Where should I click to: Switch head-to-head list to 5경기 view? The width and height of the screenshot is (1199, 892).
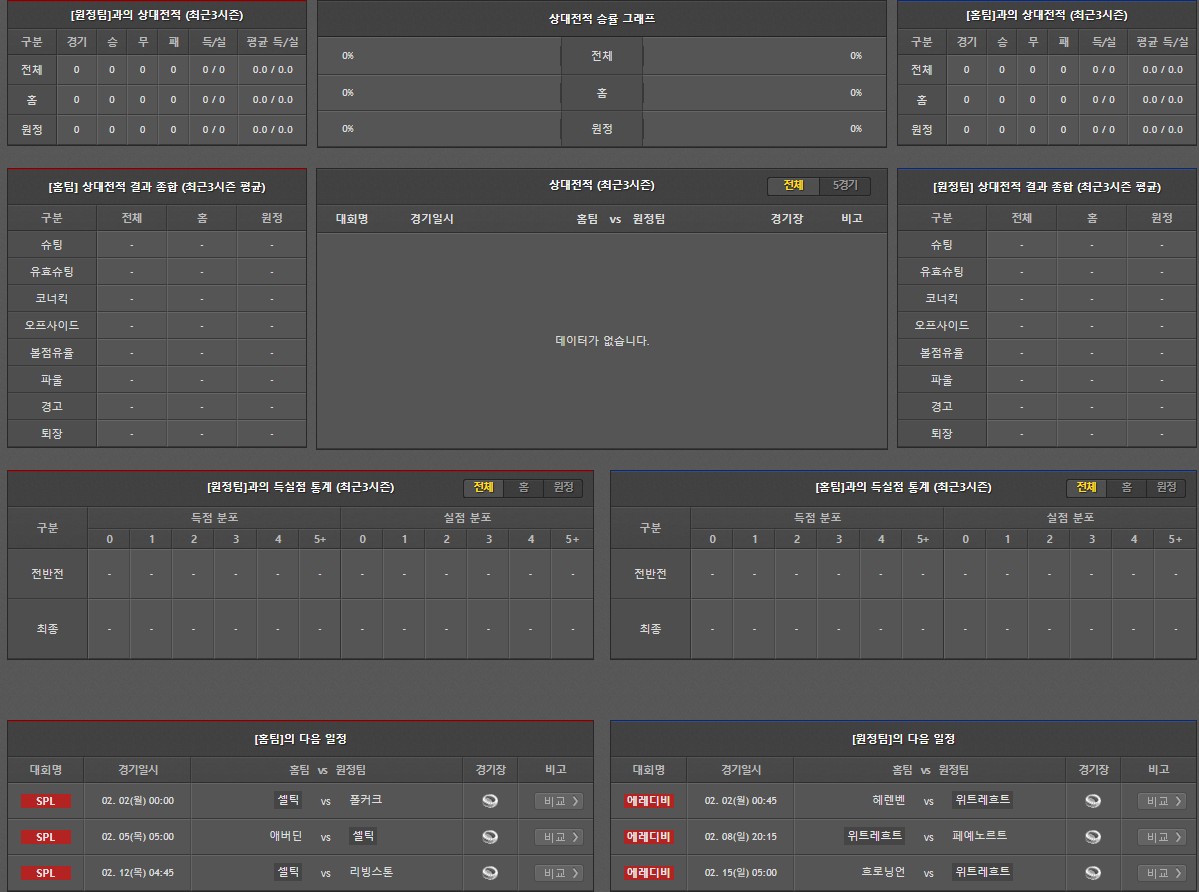pyautogui.click(x=844, y=186)
